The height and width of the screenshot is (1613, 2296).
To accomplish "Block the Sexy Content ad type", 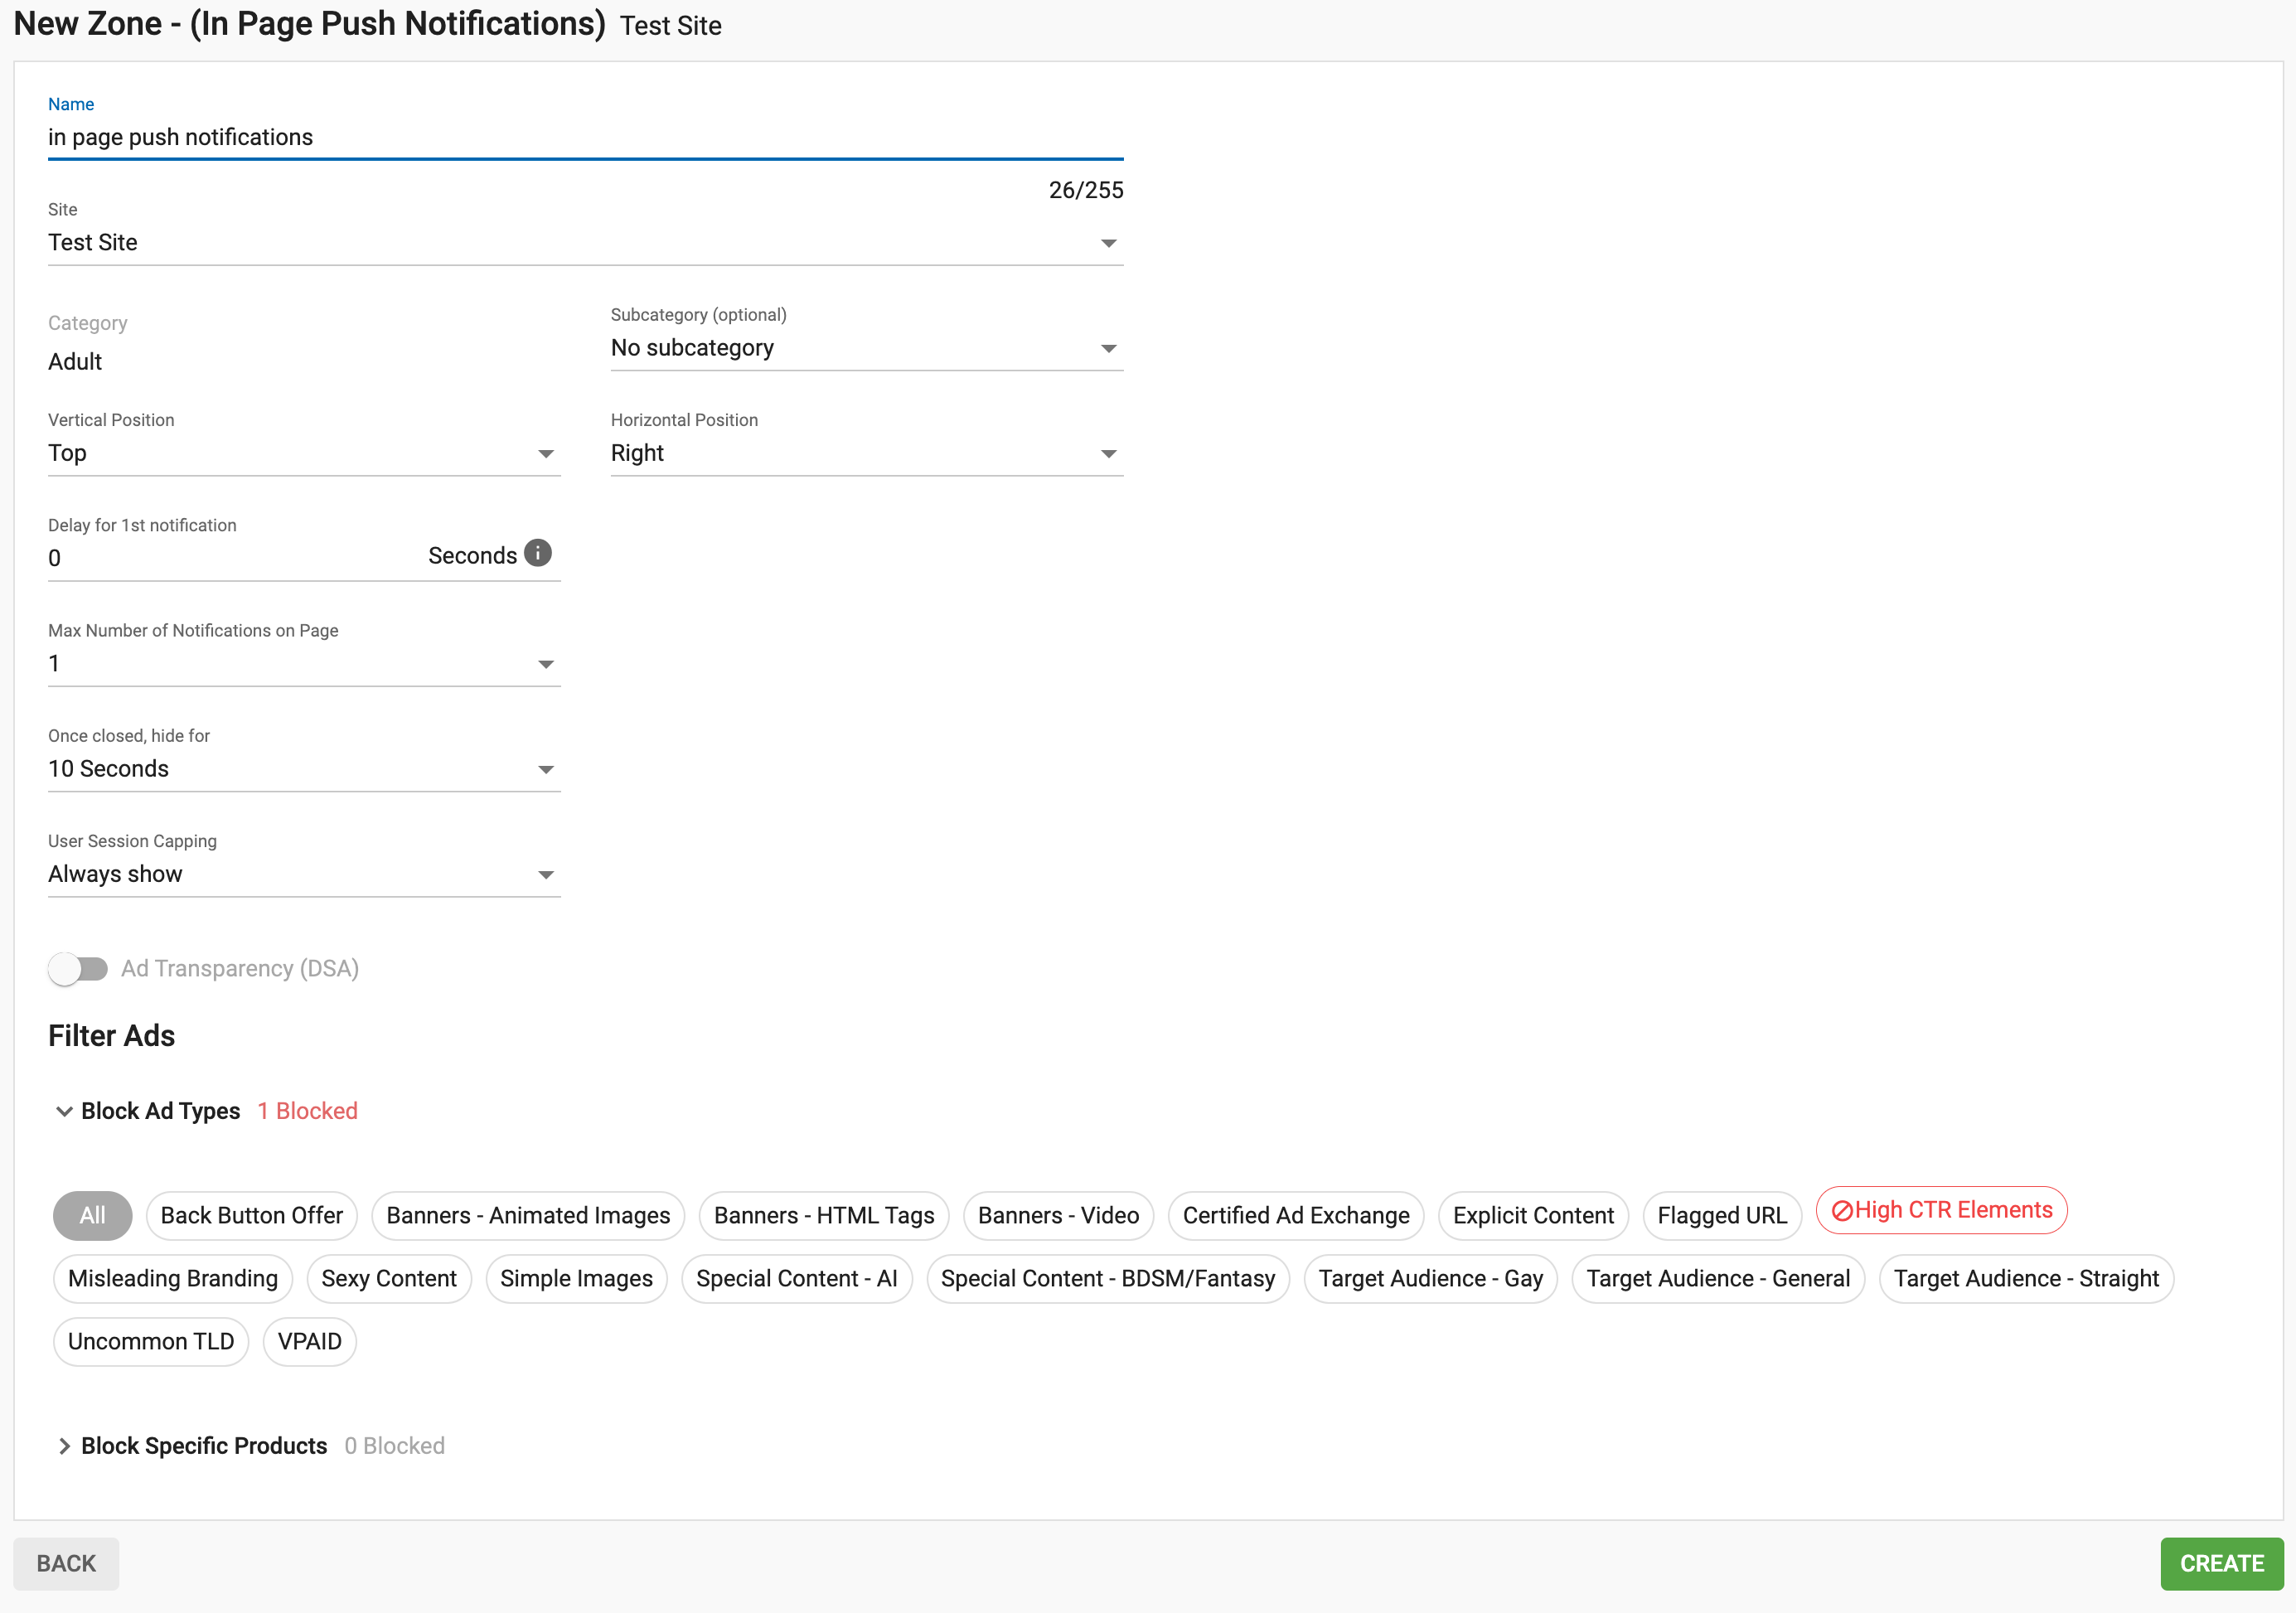I will (389, 1278).
